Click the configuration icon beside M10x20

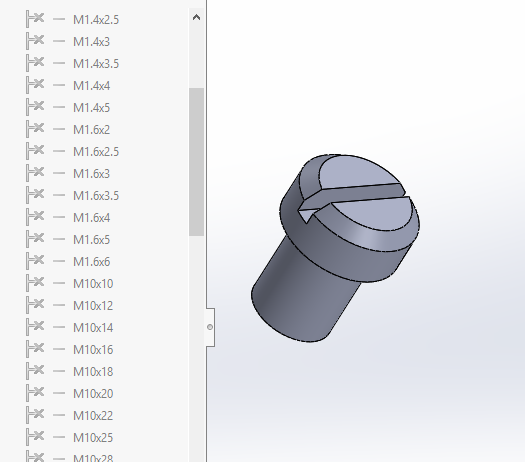pos(35,393)
